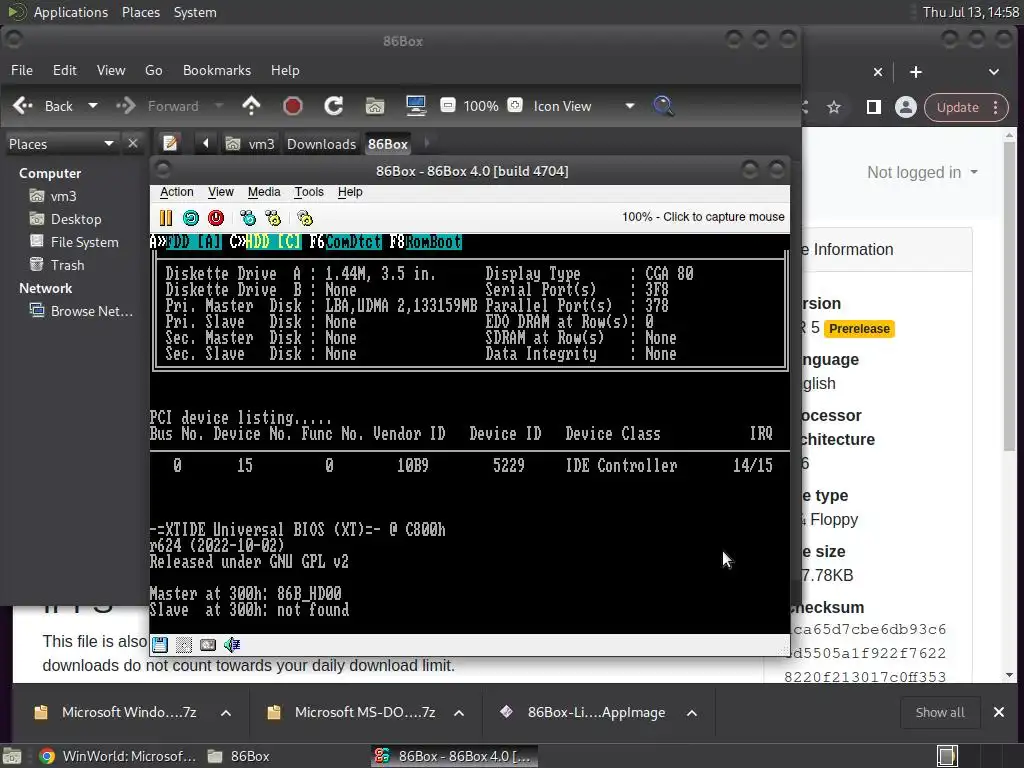Expand options for 86Box-Li....AppImage download
This screenshot has width=1024, height=768.
692,712
